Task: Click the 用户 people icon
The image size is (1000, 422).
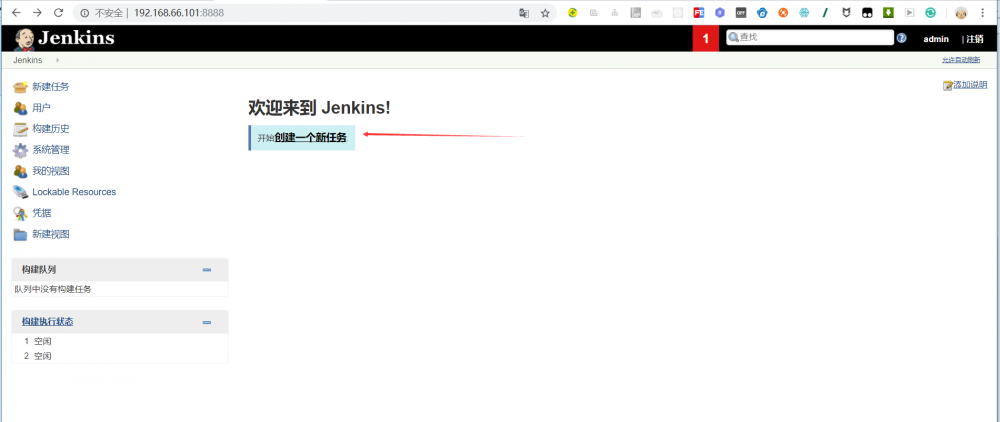Action: coord(20,108)
